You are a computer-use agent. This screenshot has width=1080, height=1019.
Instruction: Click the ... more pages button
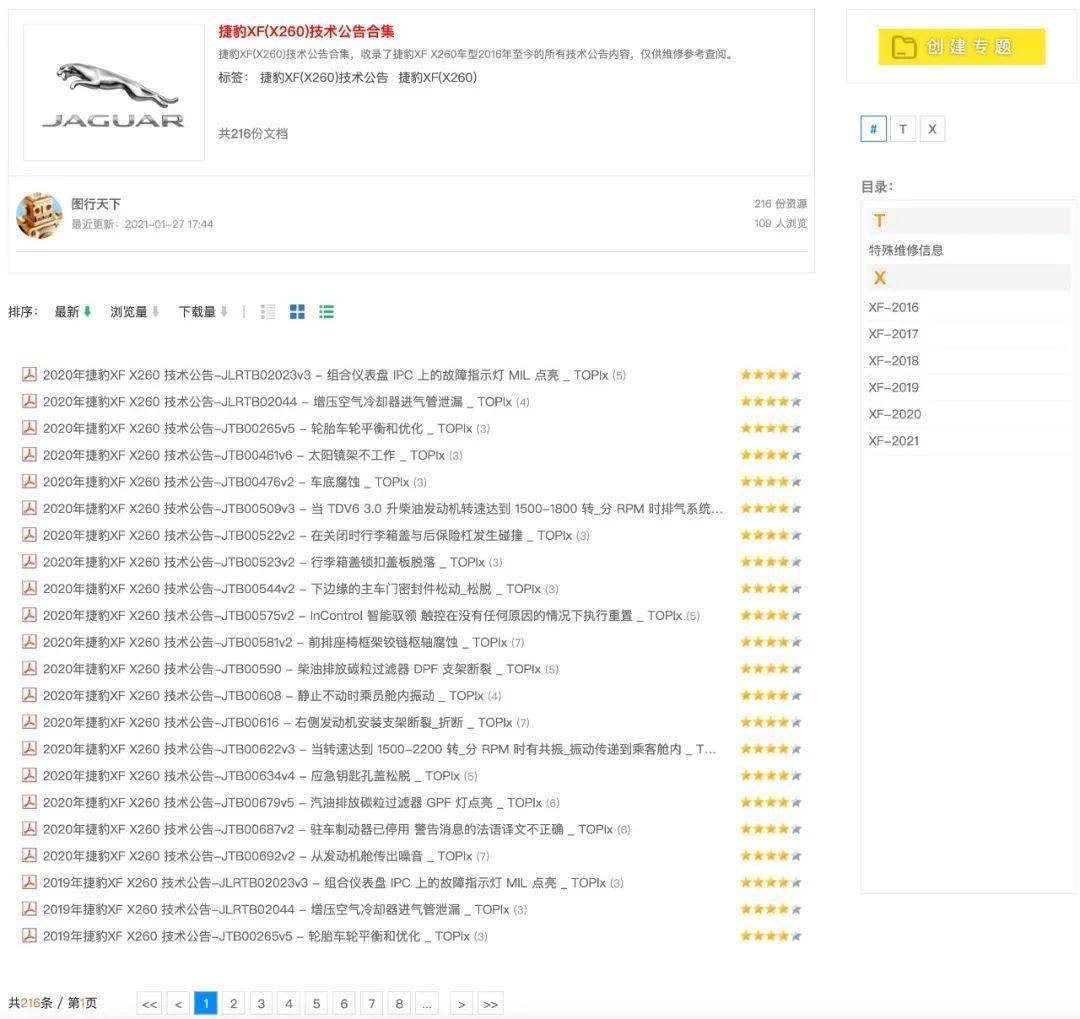426,1004
